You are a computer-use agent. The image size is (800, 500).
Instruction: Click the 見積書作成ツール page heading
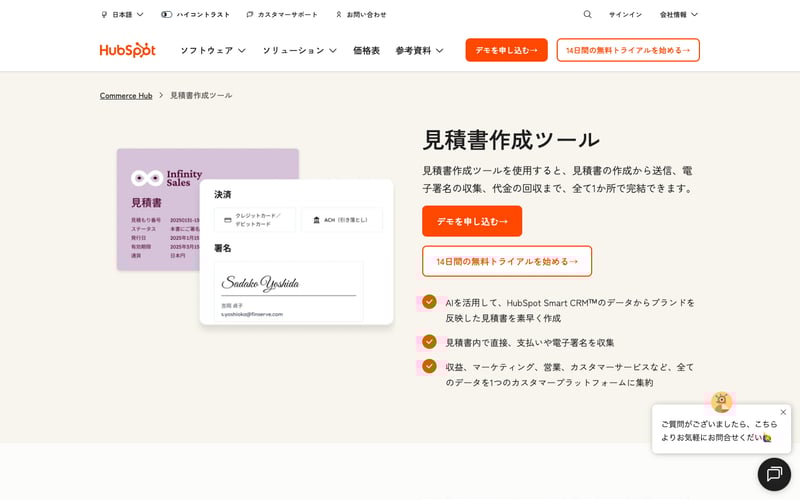coord(511,139)
